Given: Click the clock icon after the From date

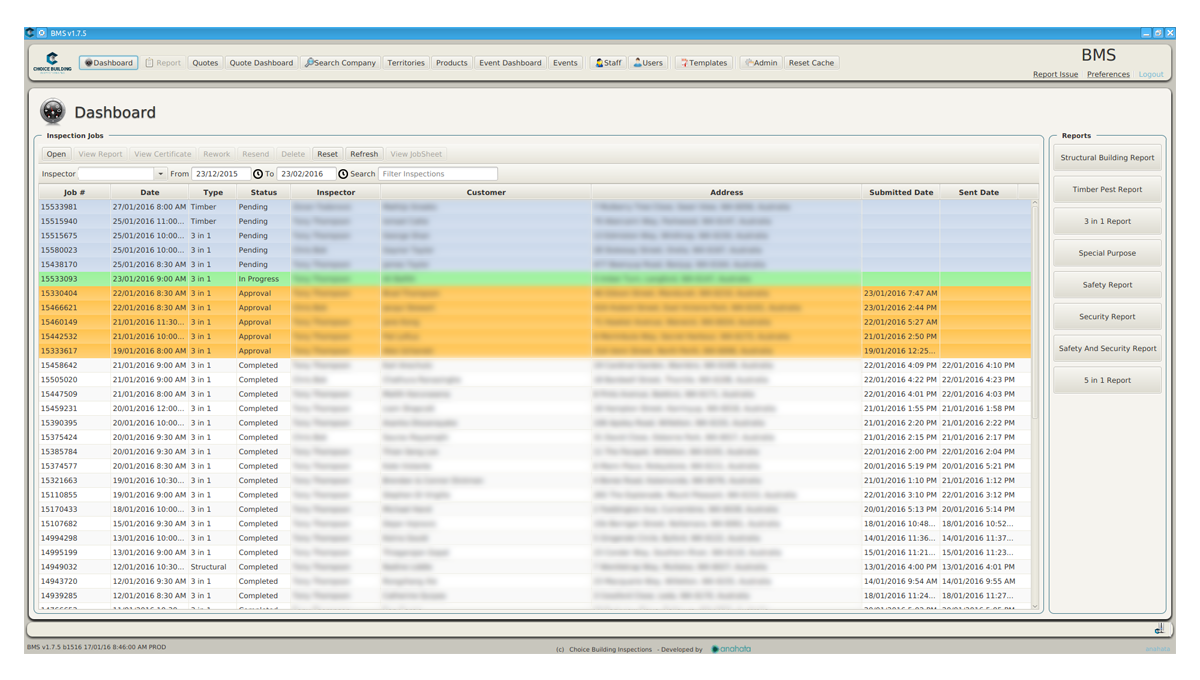Looking at the screenshot, I should (258, 174).
